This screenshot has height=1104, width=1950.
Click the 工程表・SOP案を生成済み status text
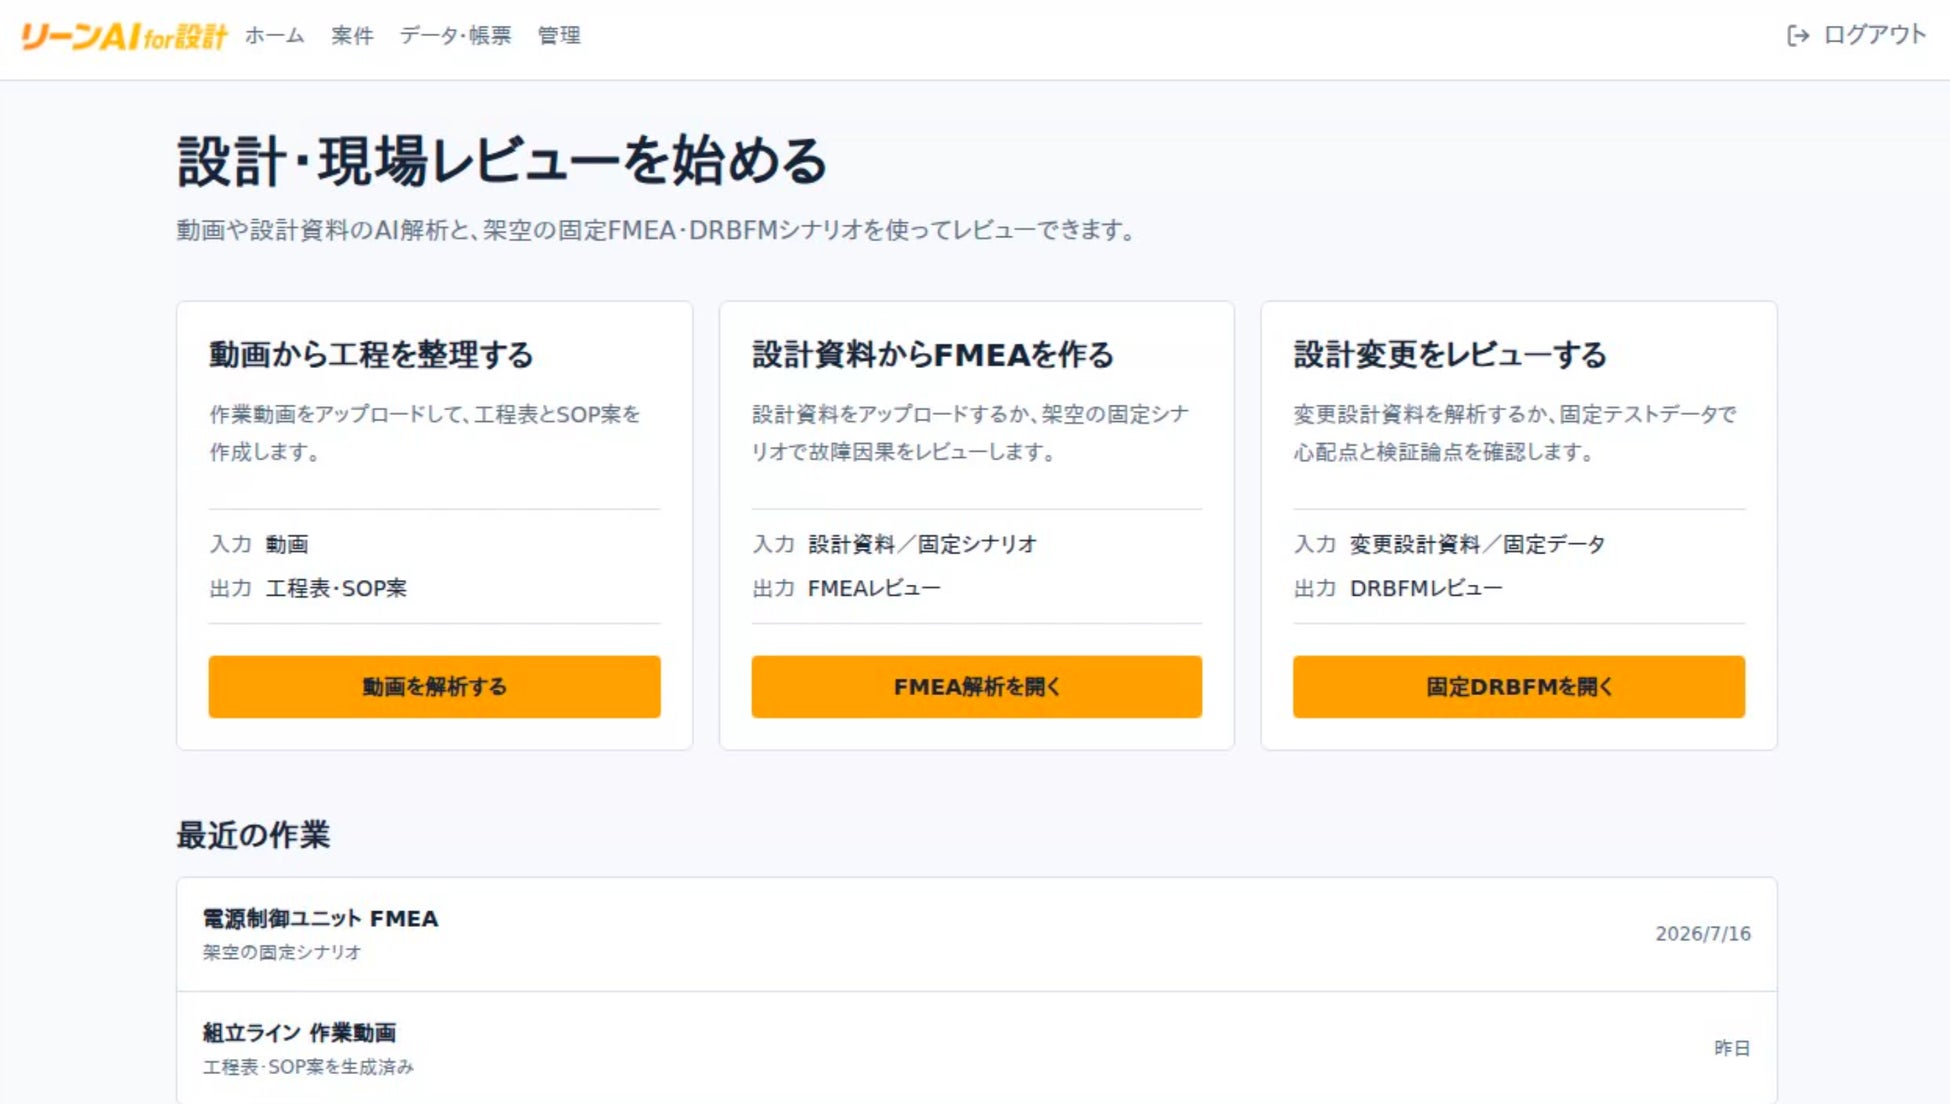click(308, 1067)
